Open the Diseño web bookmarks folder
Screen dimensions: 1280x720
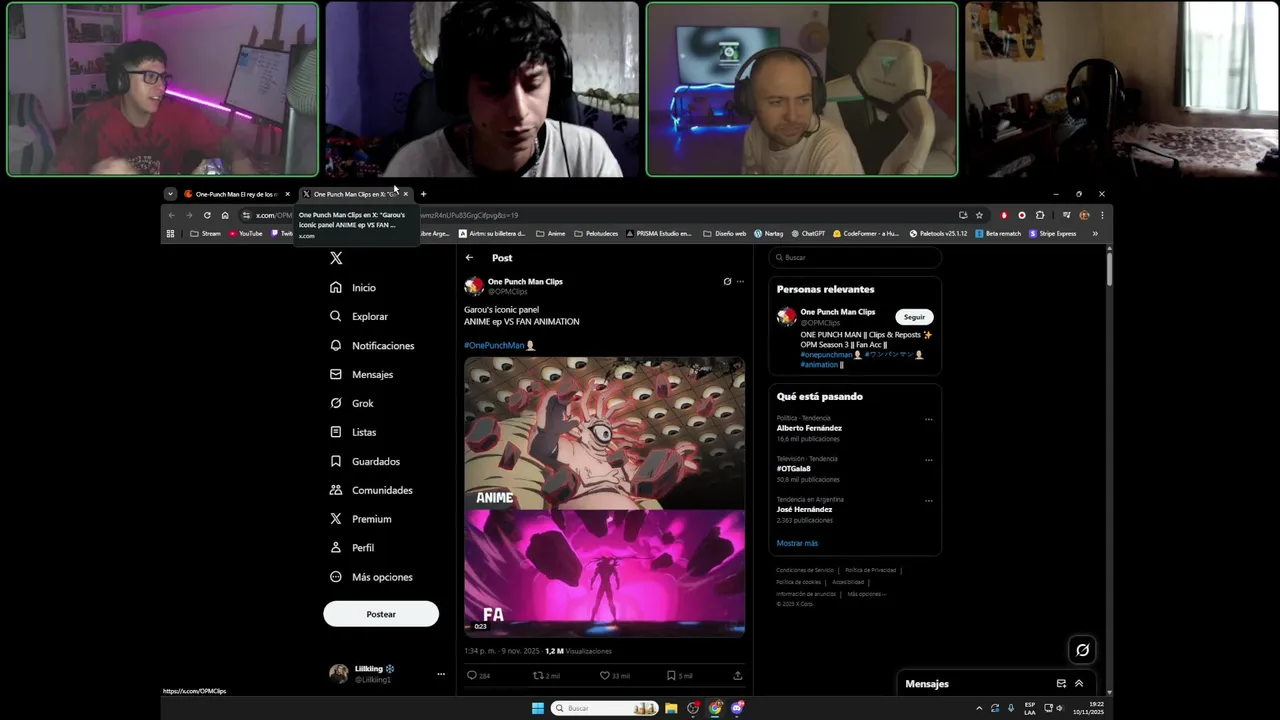pos(725,233)
